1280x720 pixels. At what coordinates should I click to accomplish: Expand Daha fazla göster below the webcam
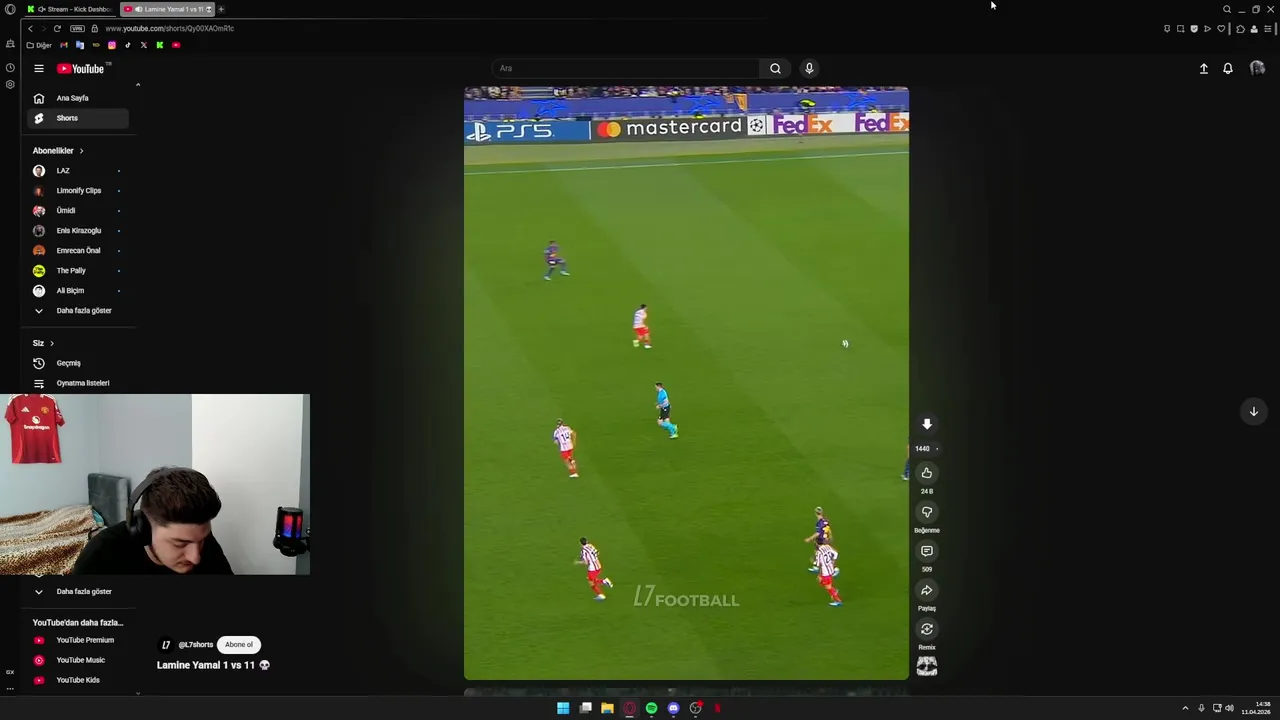[77, 592]
